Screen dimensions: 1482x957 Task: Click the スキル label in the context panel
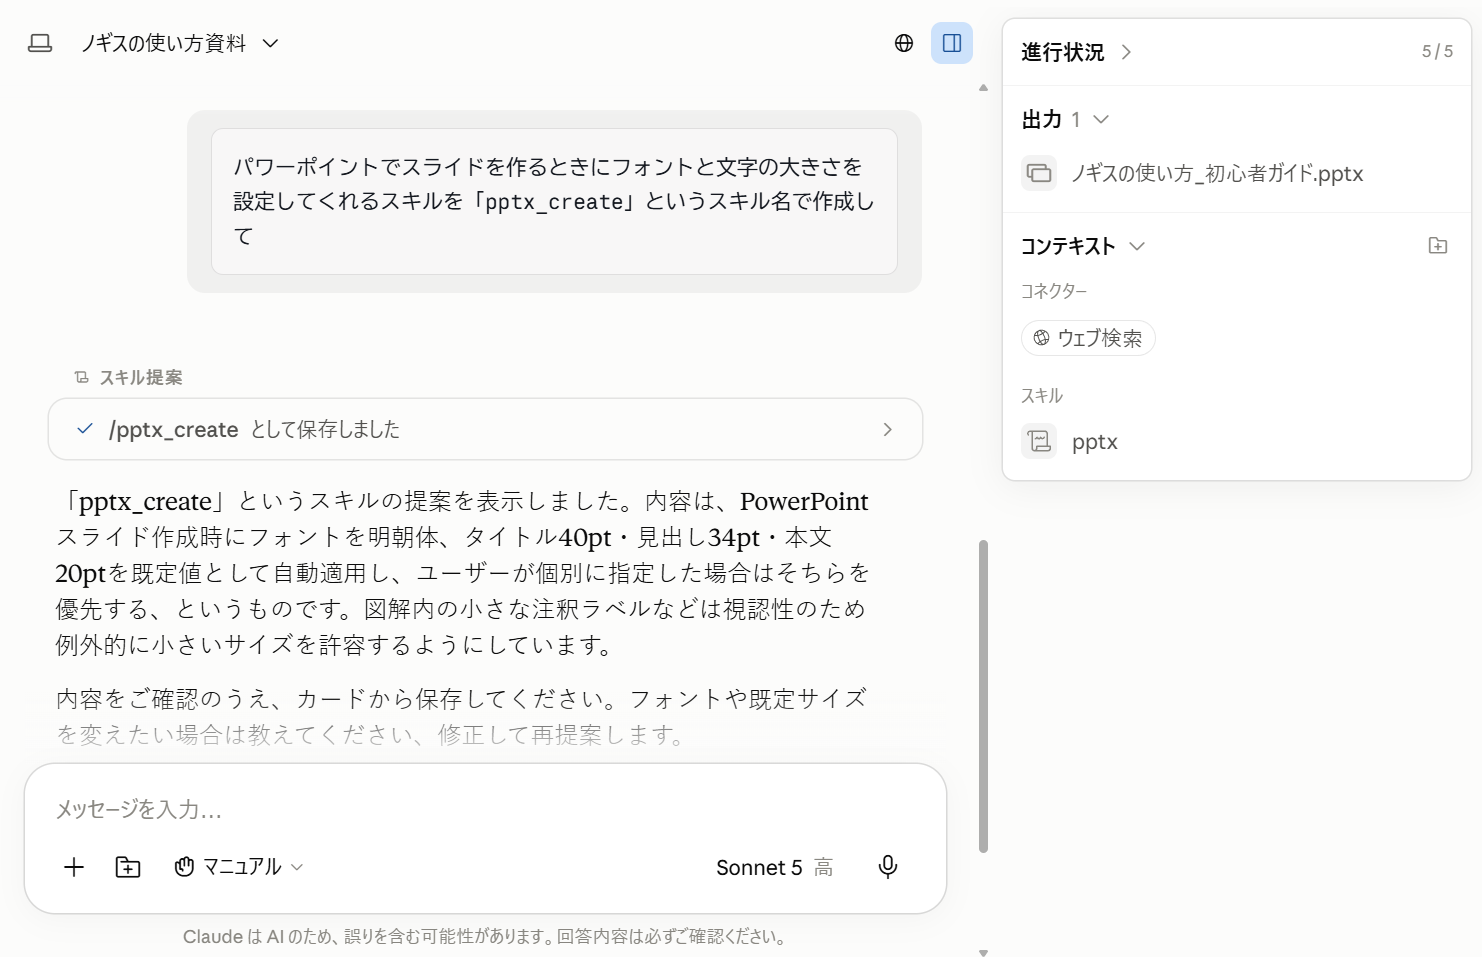(1042, 395)
